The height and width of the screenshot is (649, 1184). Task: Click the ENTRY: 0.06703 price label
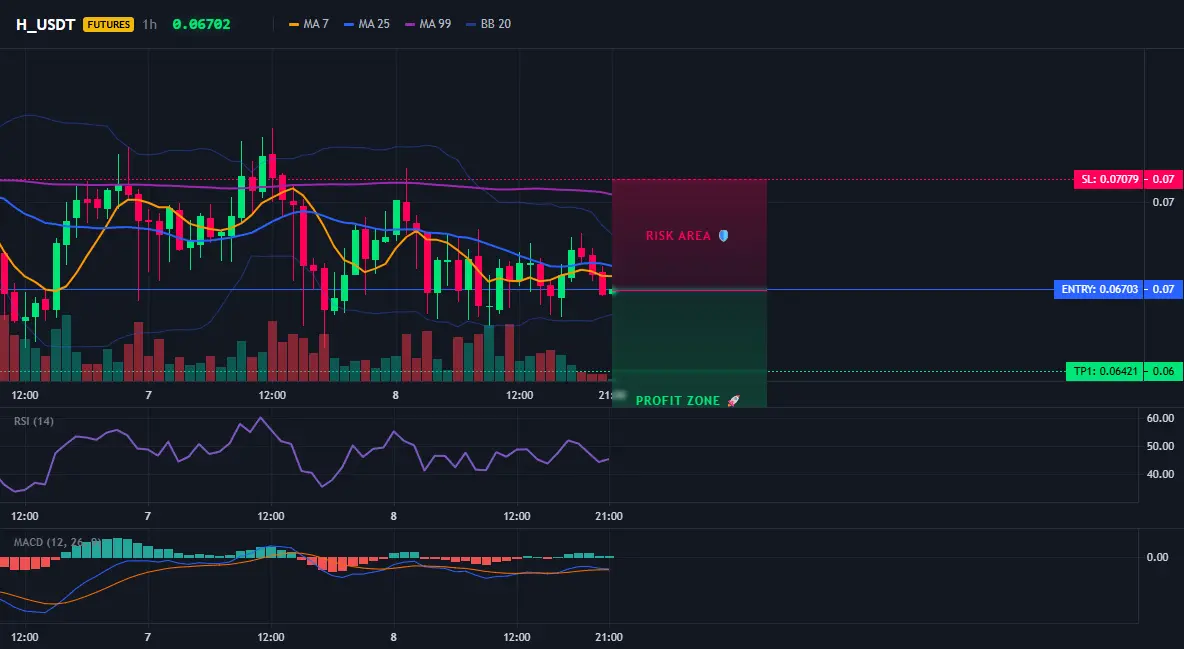pos(1099,289)
